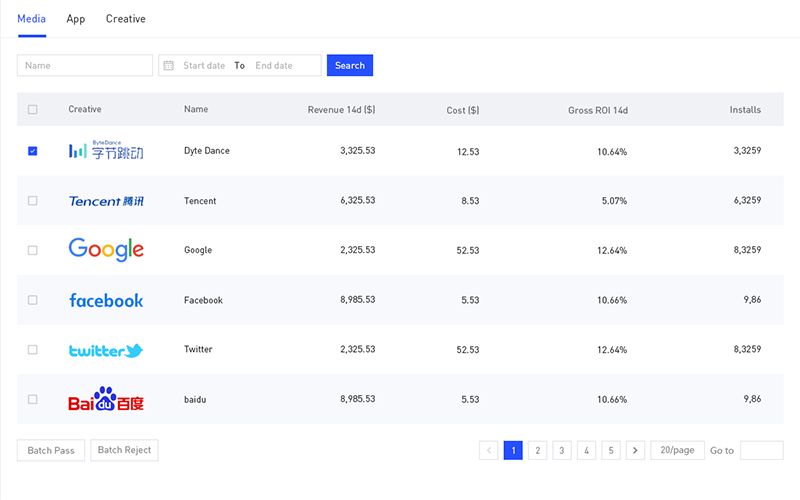Check the baidu row checkbox
The width and height of the screenshot is (800, 500).
click(33, 399)
